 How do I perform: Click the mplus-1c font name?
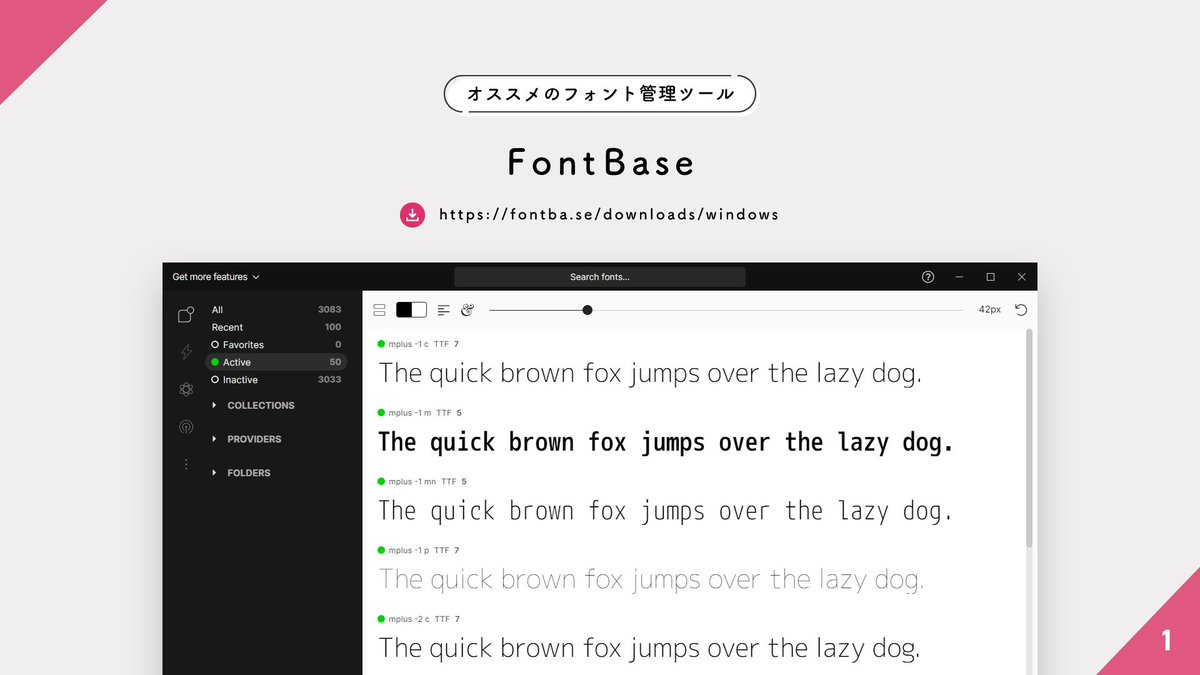coord(408,344)
